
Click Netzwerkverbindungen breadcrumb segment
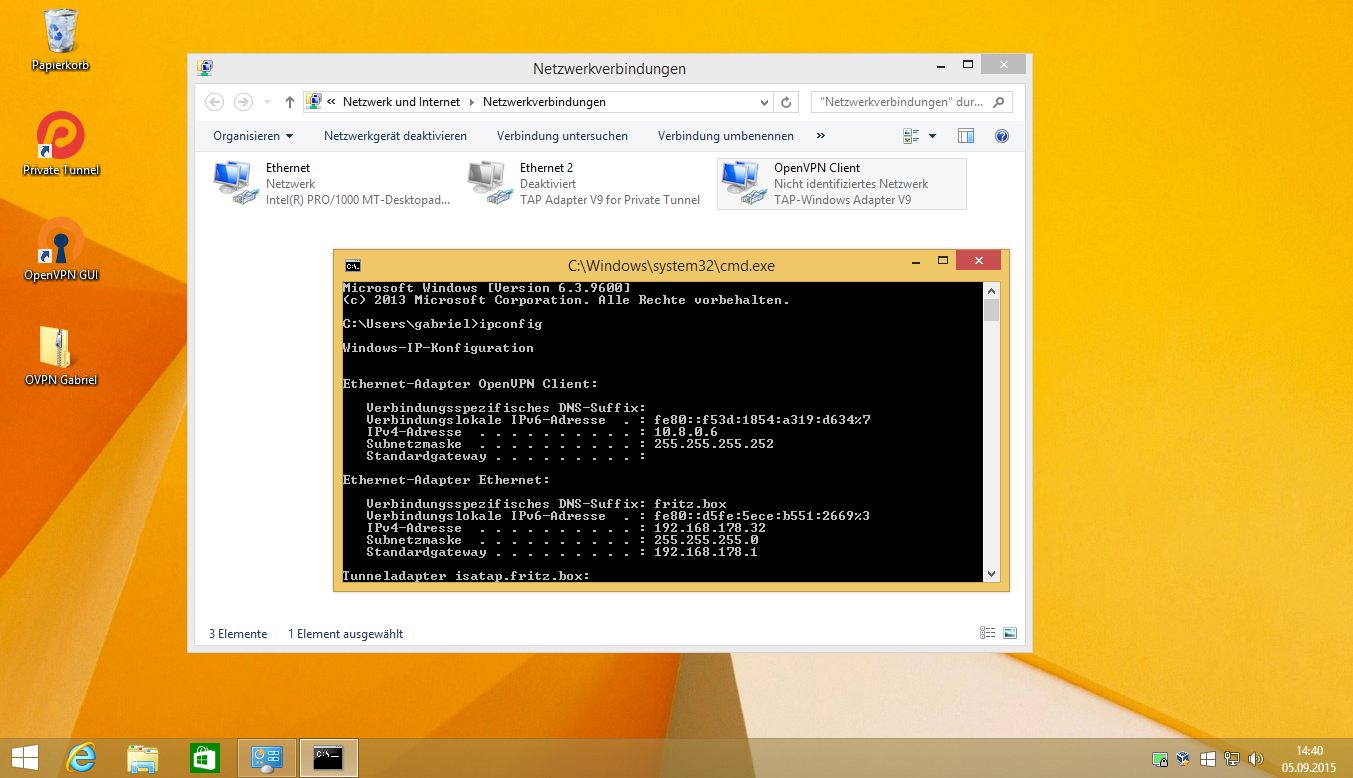pyautogui.click(x=544, y=102)
